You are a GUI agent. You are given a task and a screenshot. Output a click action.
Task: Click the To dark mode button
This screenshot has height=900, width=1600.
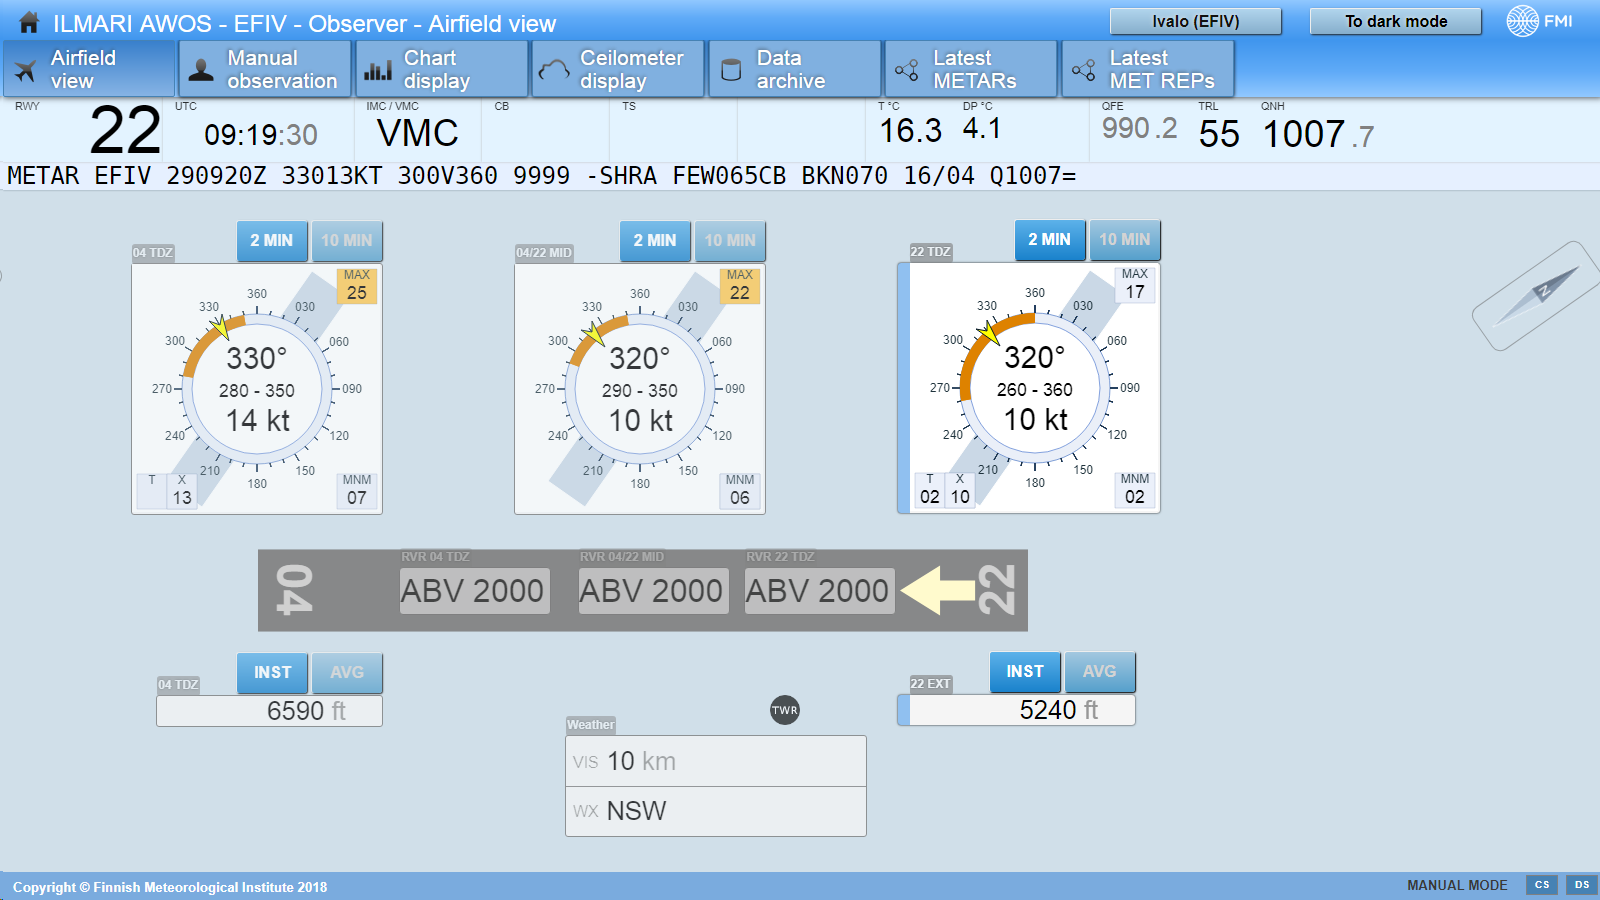click(1395, 21)
